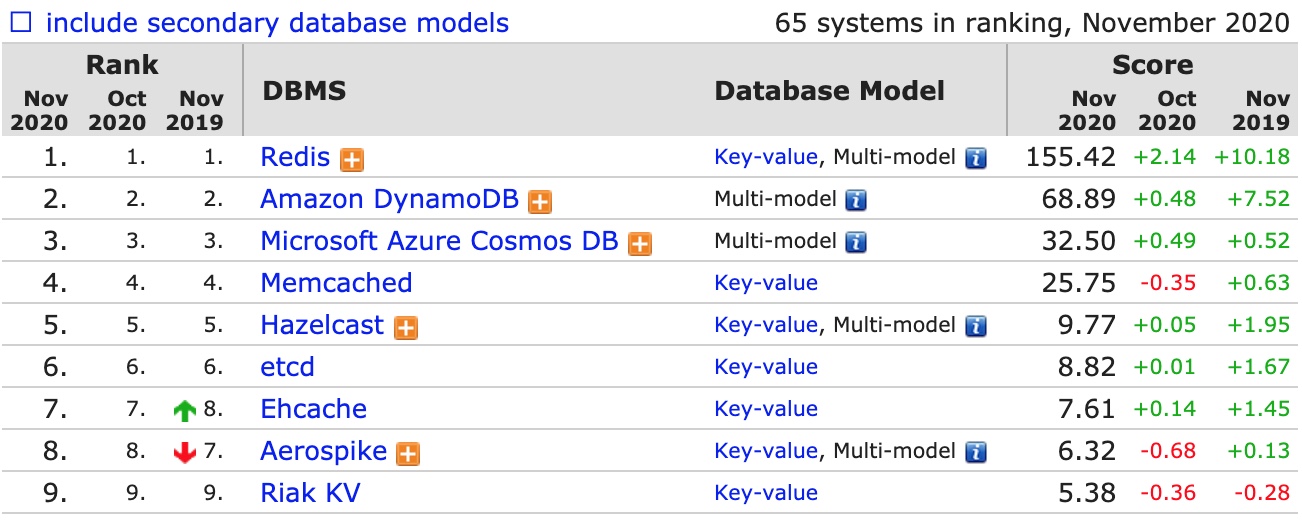Click the orange plus icon beside Redis
This screenshot has width=1302, height=520.
click(351, 159)
